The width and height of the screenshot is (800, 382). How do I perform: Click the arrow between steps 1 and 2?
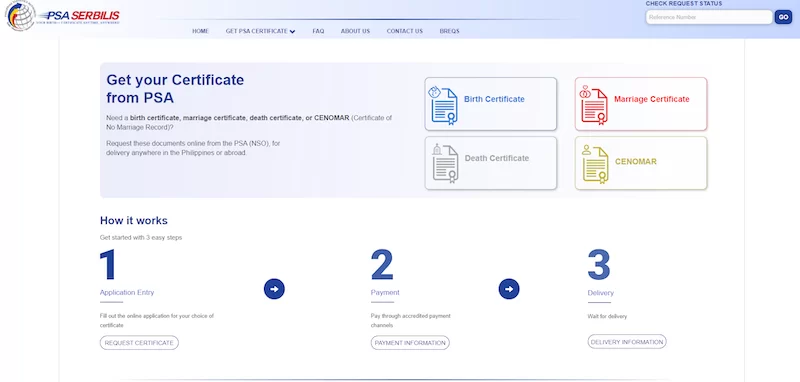[x=274, y=289]
